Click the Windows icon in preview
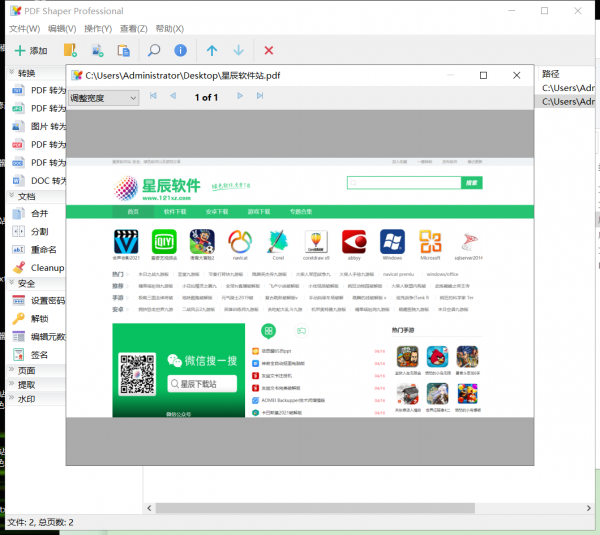The image size is (600, 535). coord(392,242)
